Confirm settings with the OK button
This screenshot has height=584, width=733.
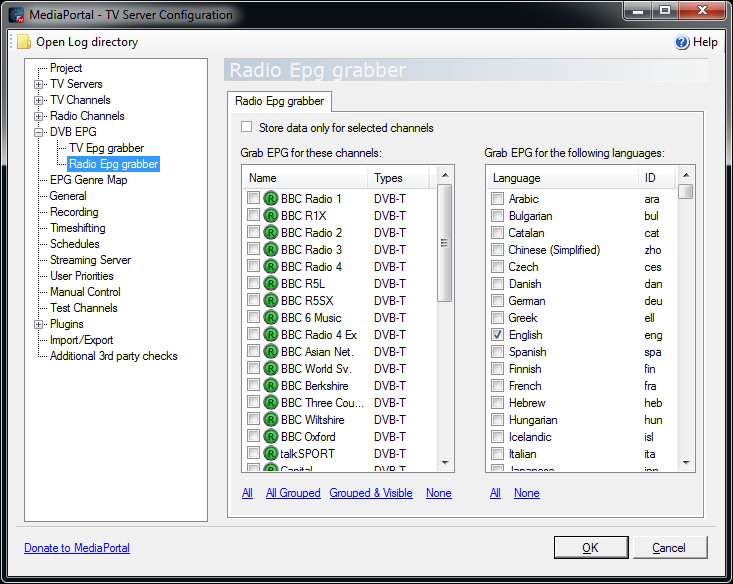point(591,548)
